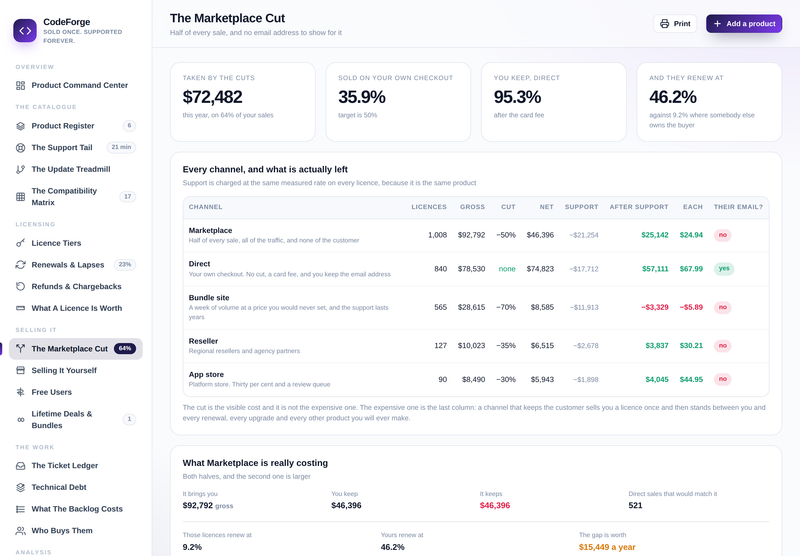The image size is (800, 556).
Task: Click the Backlog Costs list icon
Action: [20, 509]
